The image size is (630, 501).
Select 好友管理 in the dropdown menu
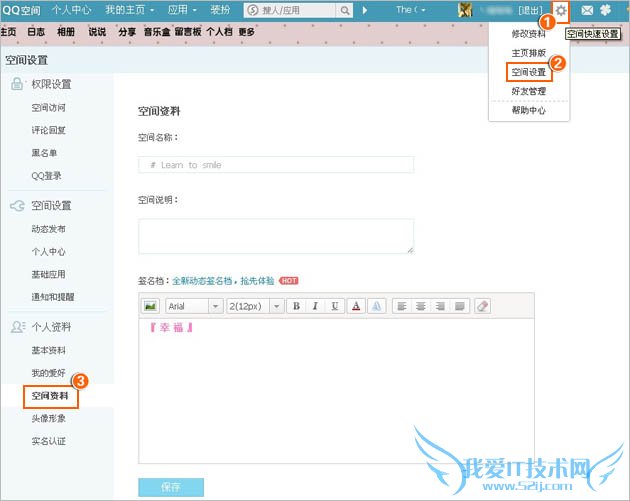pos(528,91)
